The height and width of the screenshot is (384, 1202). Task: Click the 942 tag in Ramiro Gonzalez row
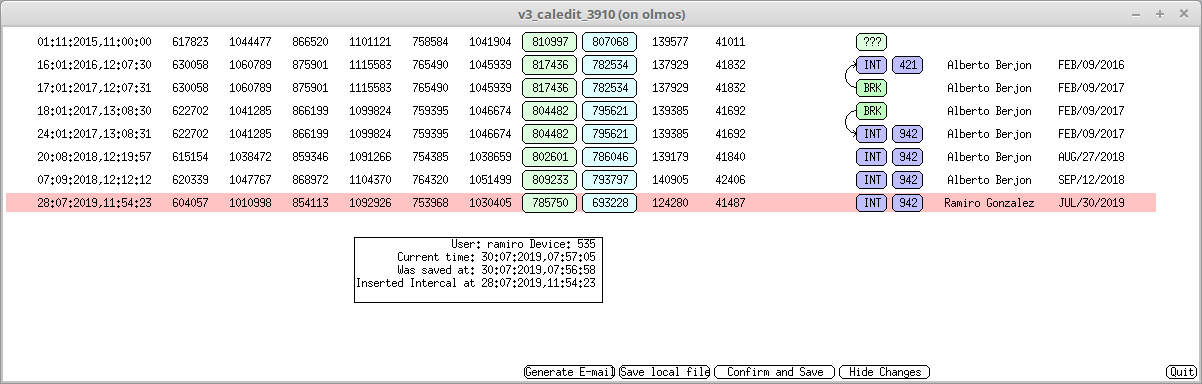click(907, 203)
